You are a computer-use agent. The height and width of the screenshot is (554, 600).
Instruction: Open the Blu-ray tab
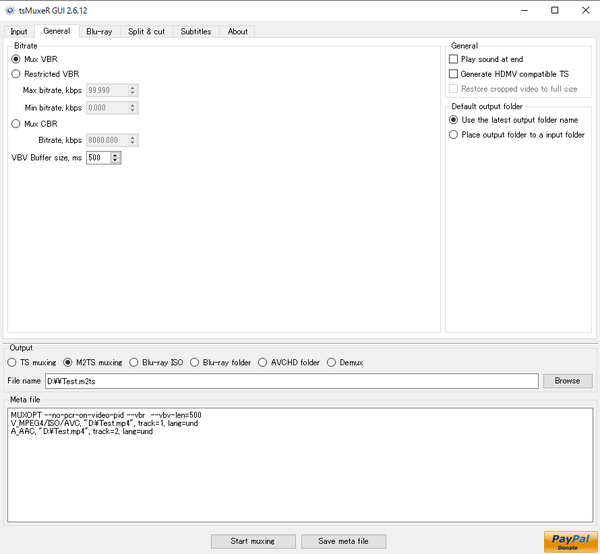[99, 31]
